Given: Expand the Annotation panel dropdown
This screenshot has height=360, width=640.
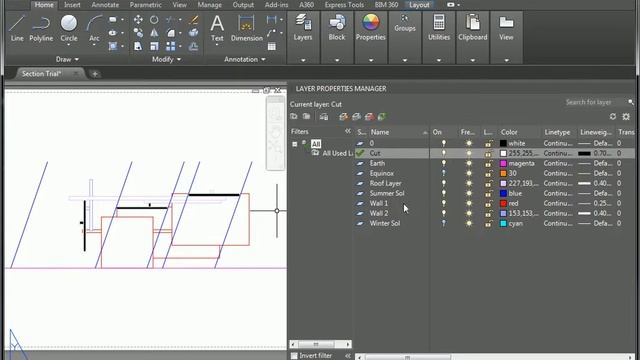Looking at the screenshot, I should 245,60.
